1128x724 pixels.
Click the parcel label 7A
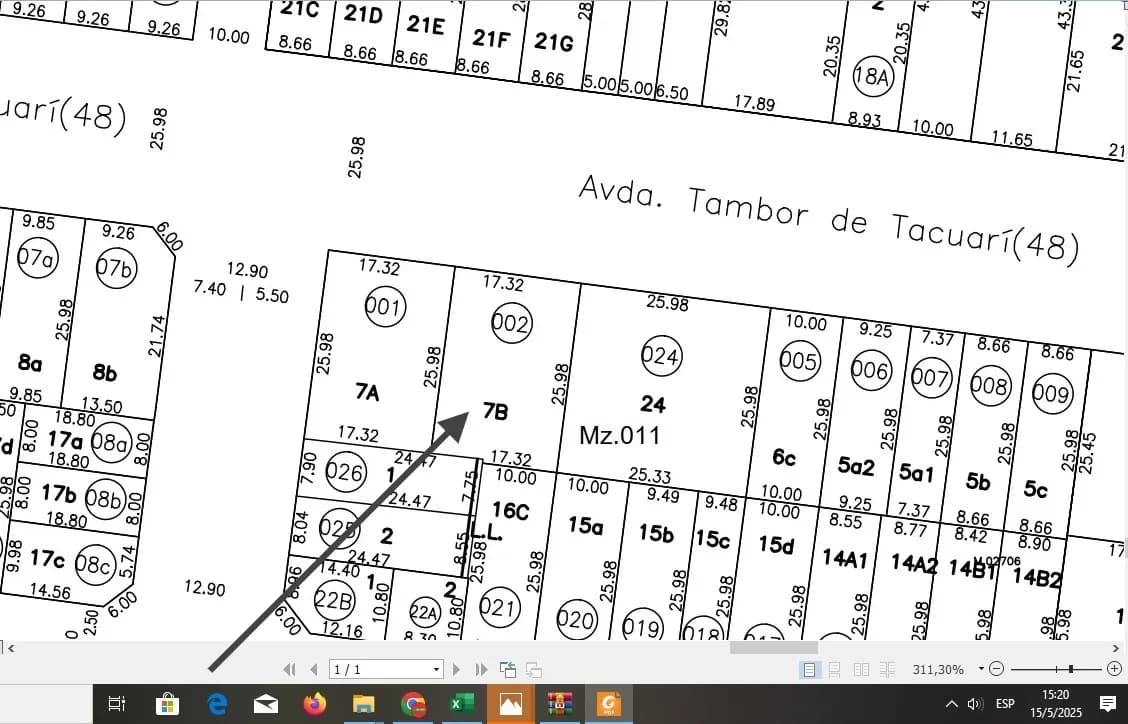pos(368,392)
